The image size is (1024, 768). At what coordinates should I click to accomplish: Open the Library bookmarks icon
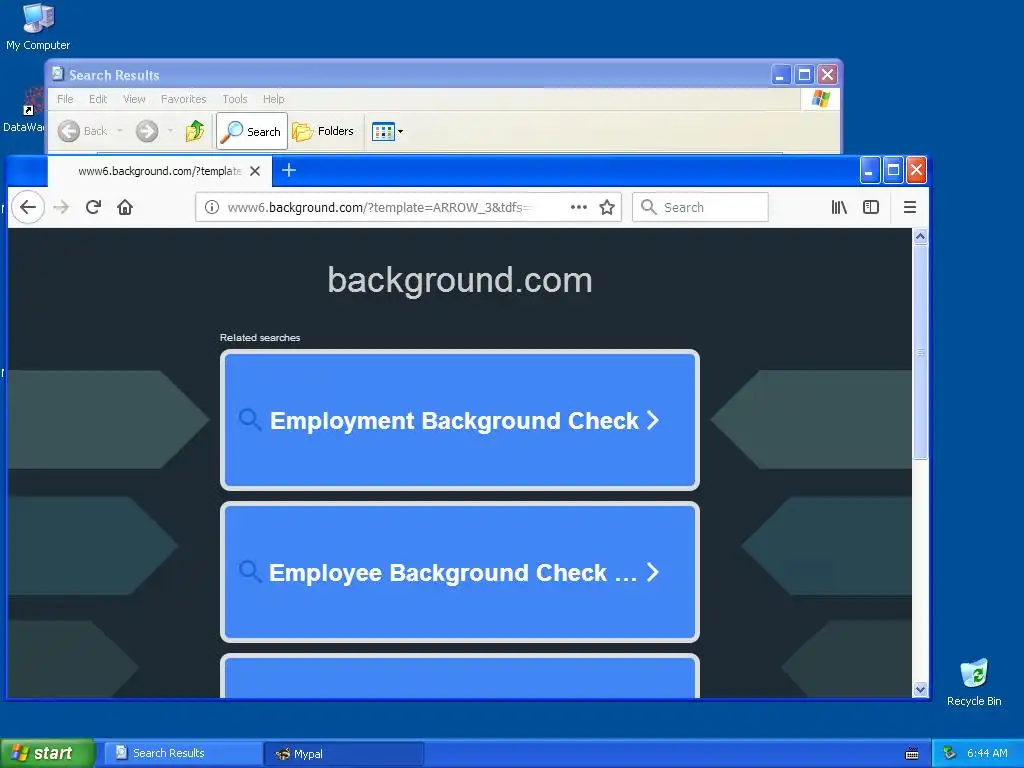tap(839, 207)
